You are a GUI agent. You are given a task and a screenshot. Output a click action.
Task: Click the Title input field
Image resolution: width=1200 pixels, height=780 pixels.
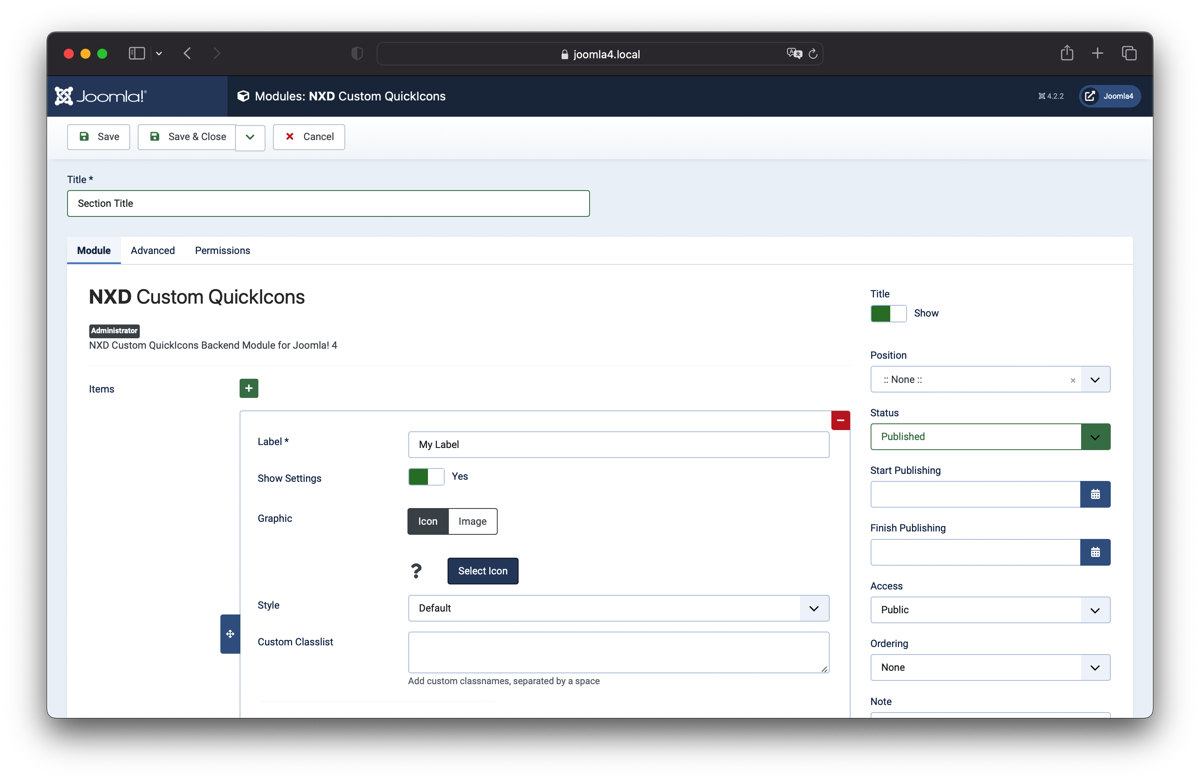[328, 204]
